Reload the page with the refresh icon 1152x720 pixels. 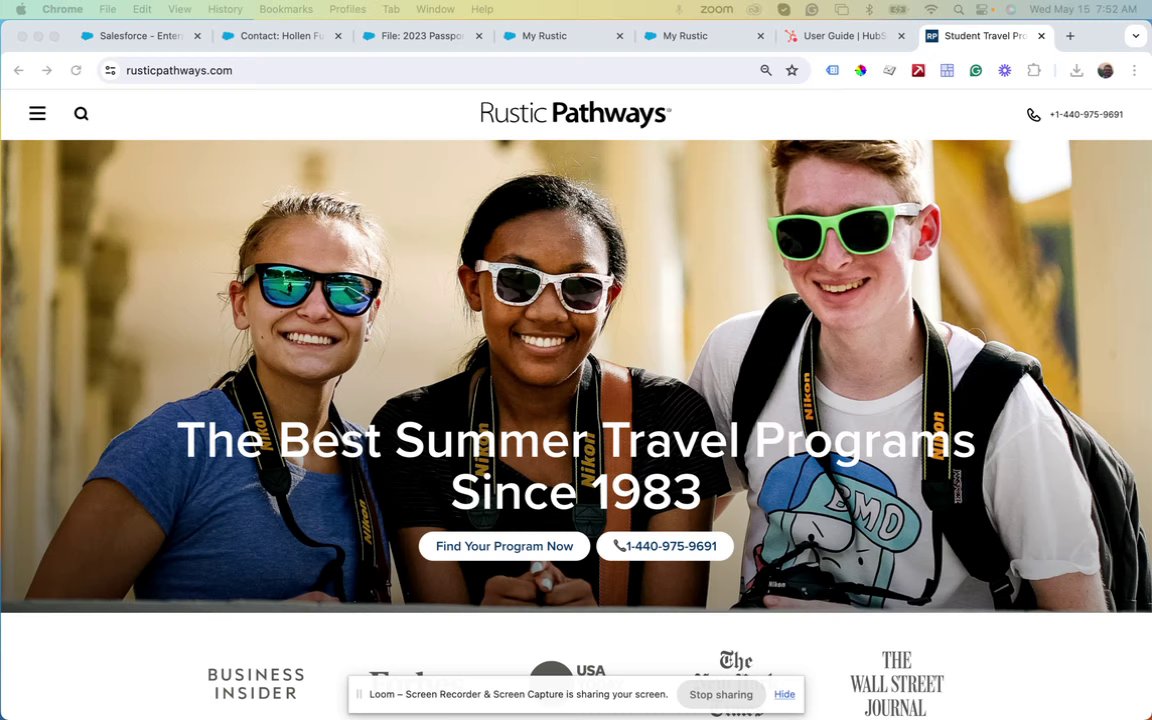click(x=76, y=71)
